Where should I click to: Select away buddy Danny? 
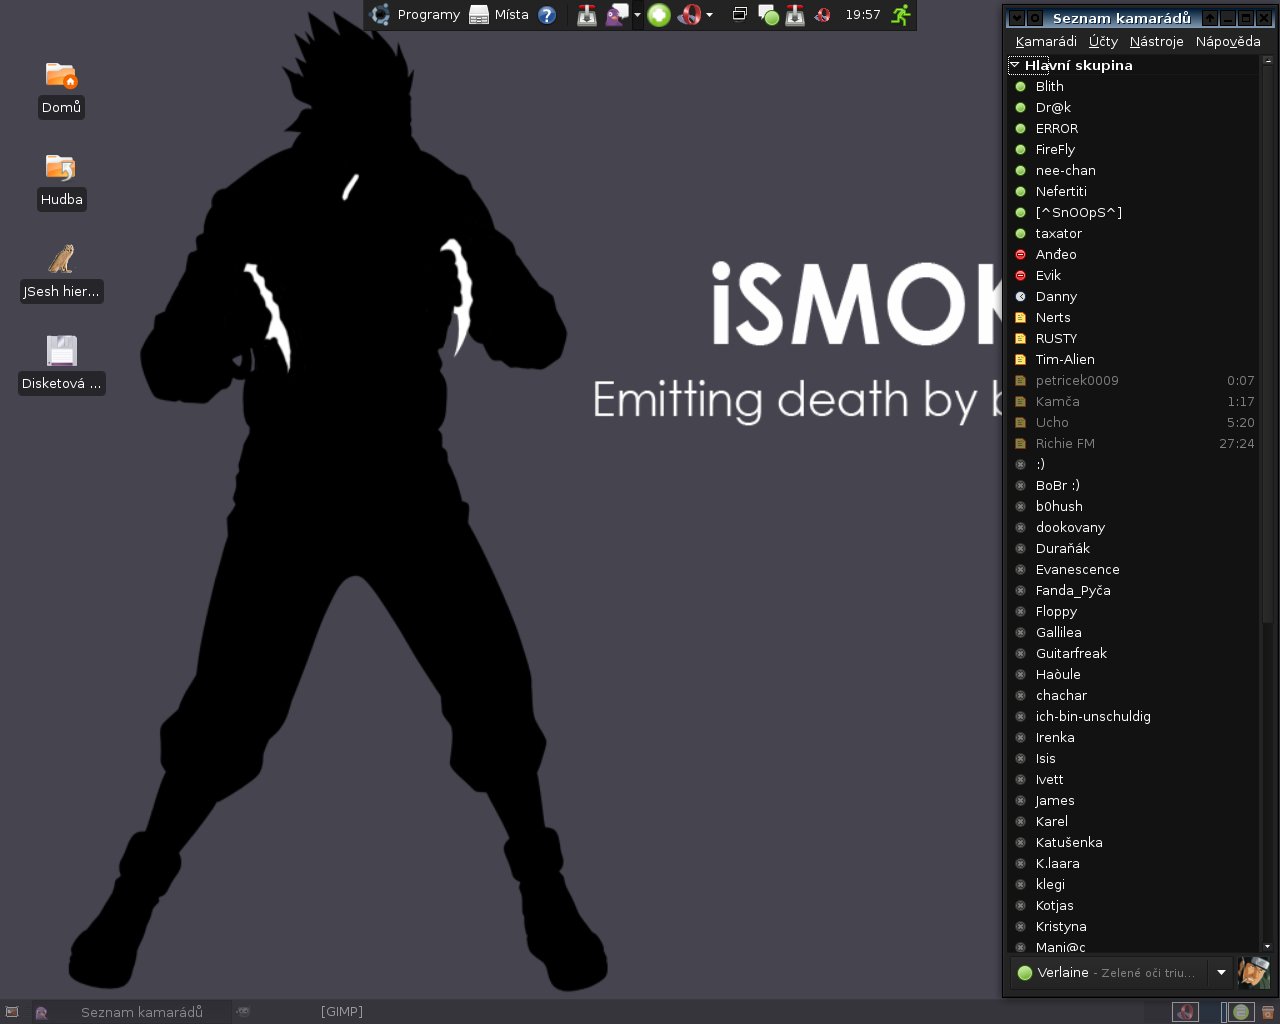pos(1134,296)
